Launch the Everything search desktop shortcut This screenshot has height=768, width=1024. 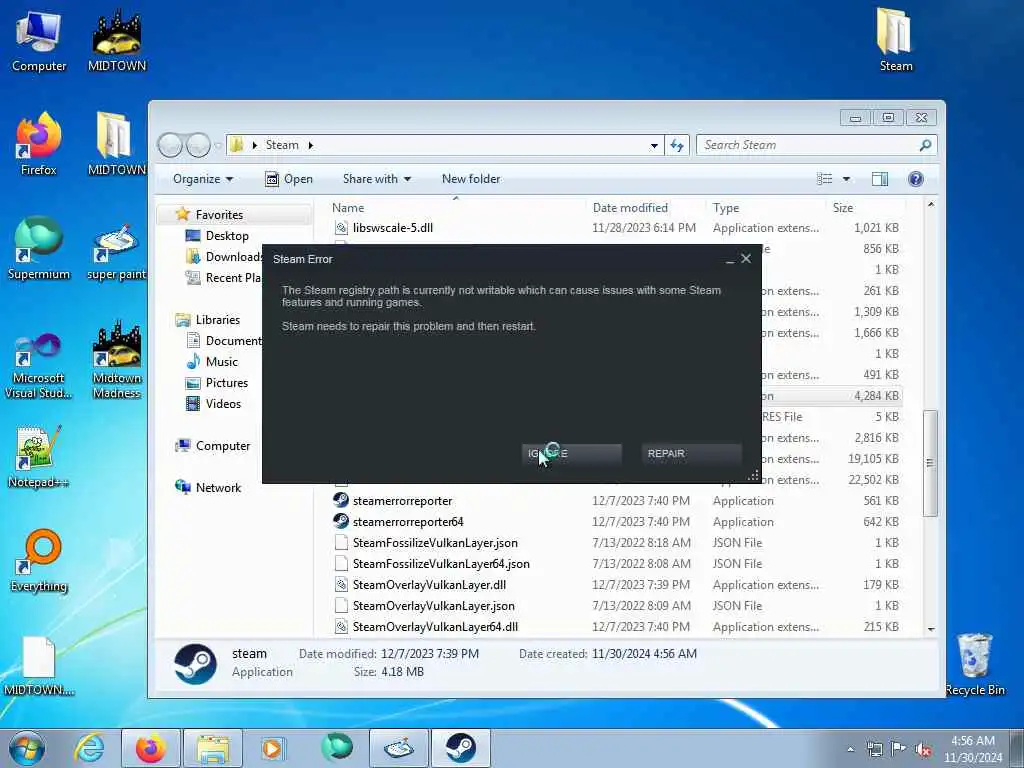39,560
